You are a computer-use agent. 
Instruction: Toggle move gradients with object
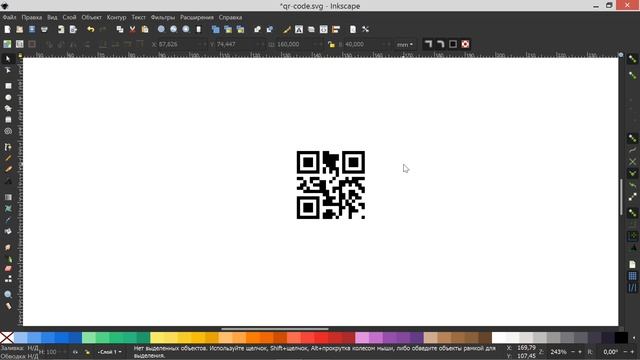tap(453, 44)
